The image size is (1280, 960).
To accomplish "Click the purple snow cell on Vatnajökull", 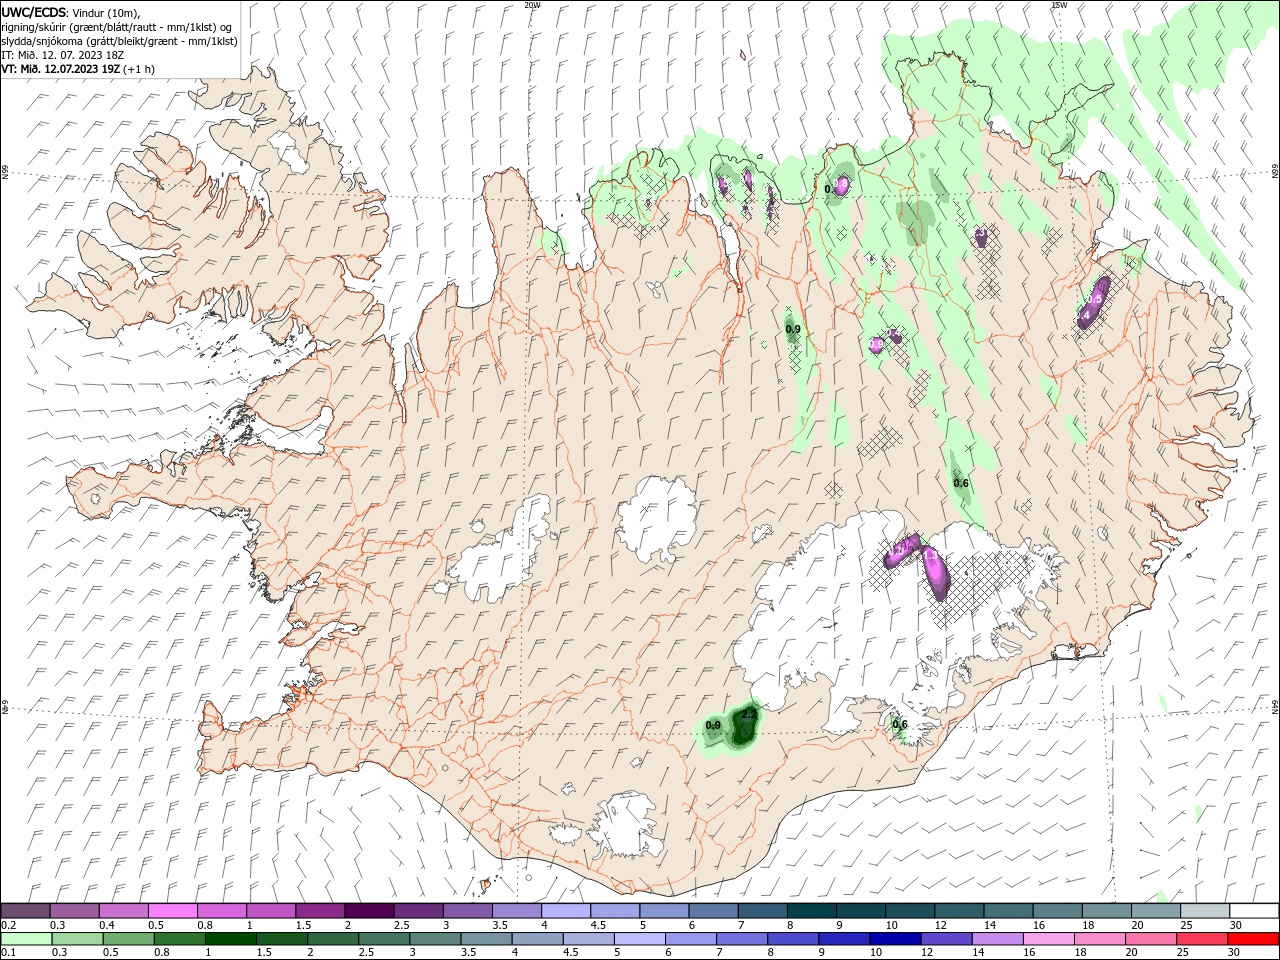I will [x=934, y=573].
